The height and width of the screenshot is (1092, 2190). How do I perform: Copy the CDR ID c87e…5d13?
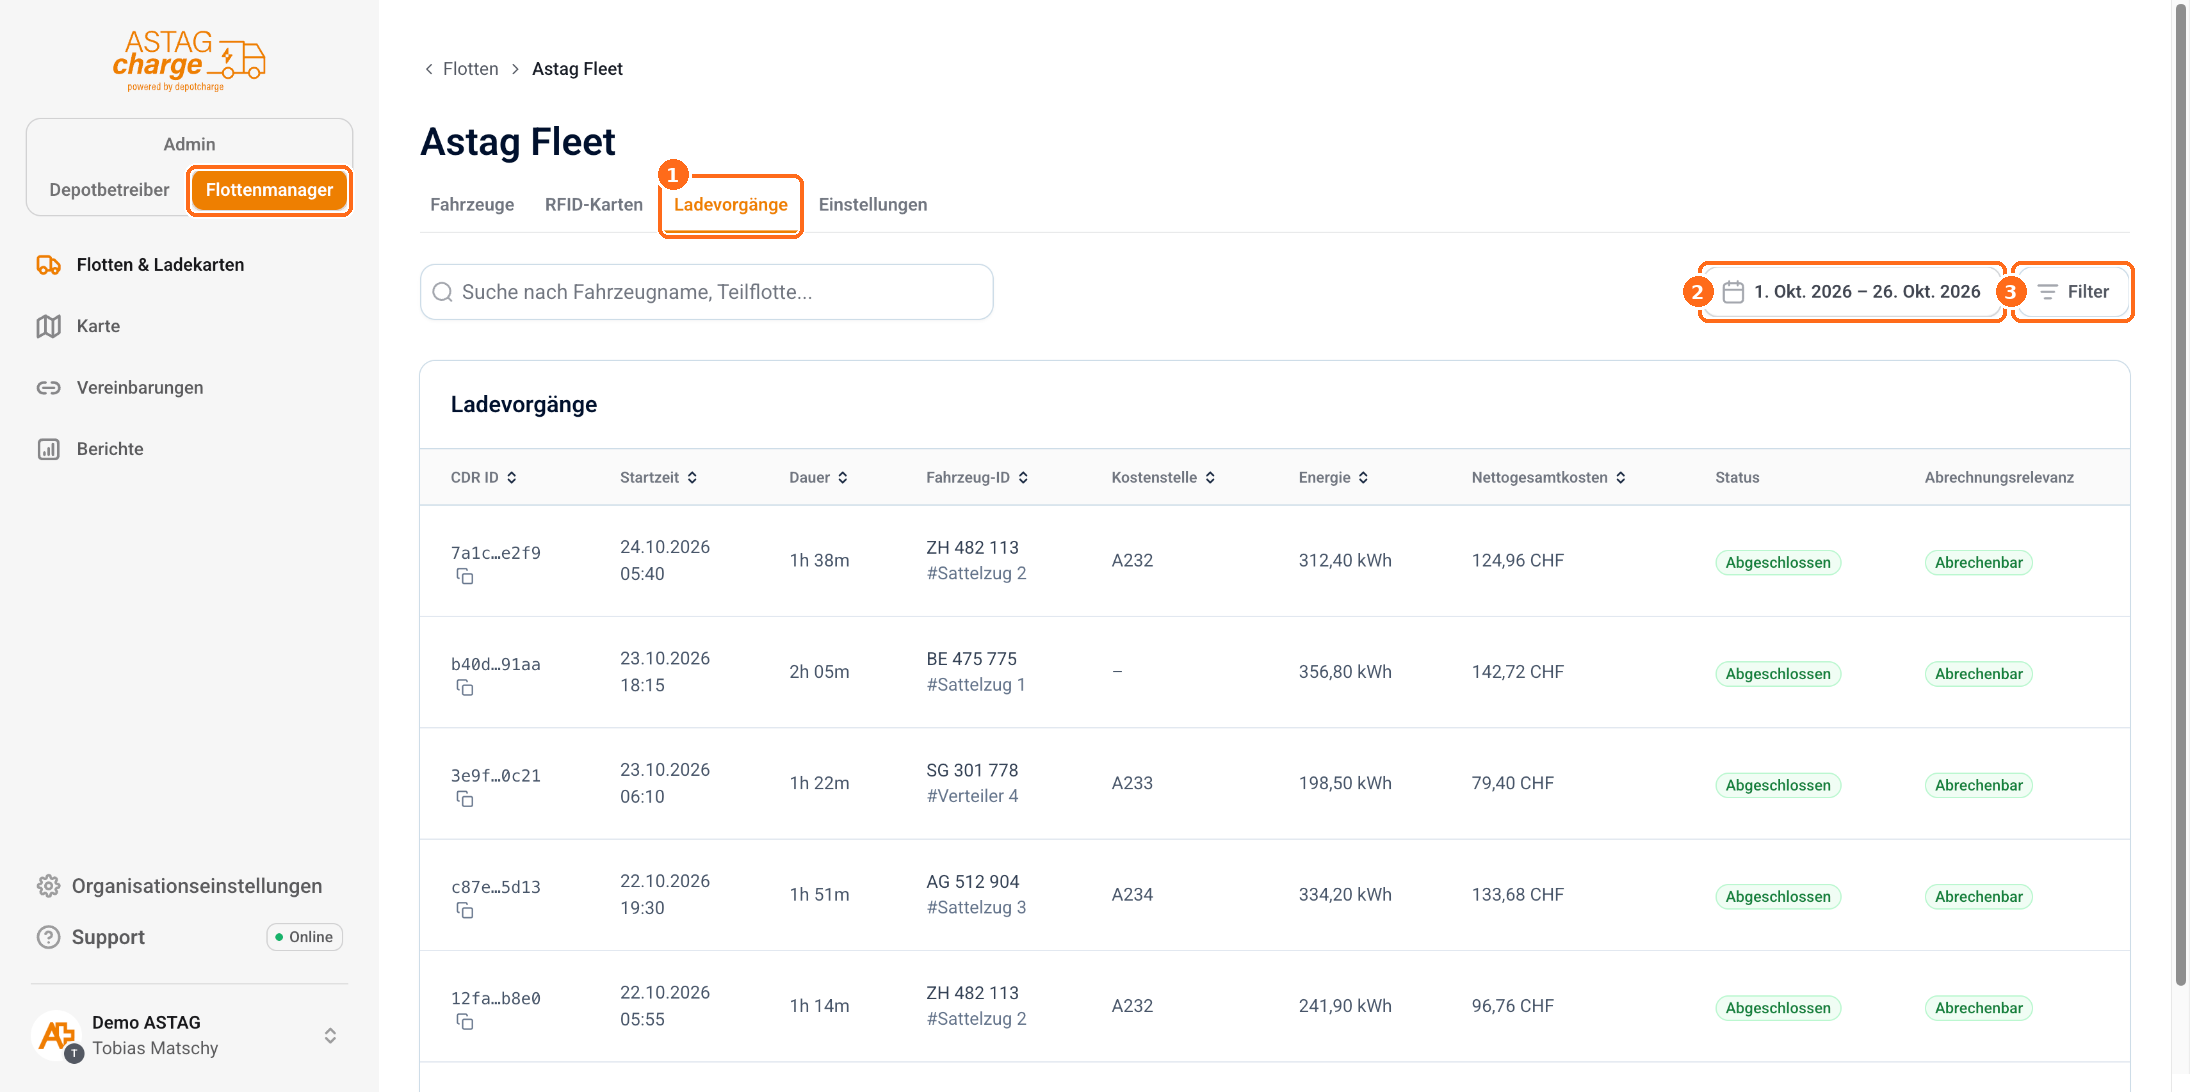(x=465, y=910)
